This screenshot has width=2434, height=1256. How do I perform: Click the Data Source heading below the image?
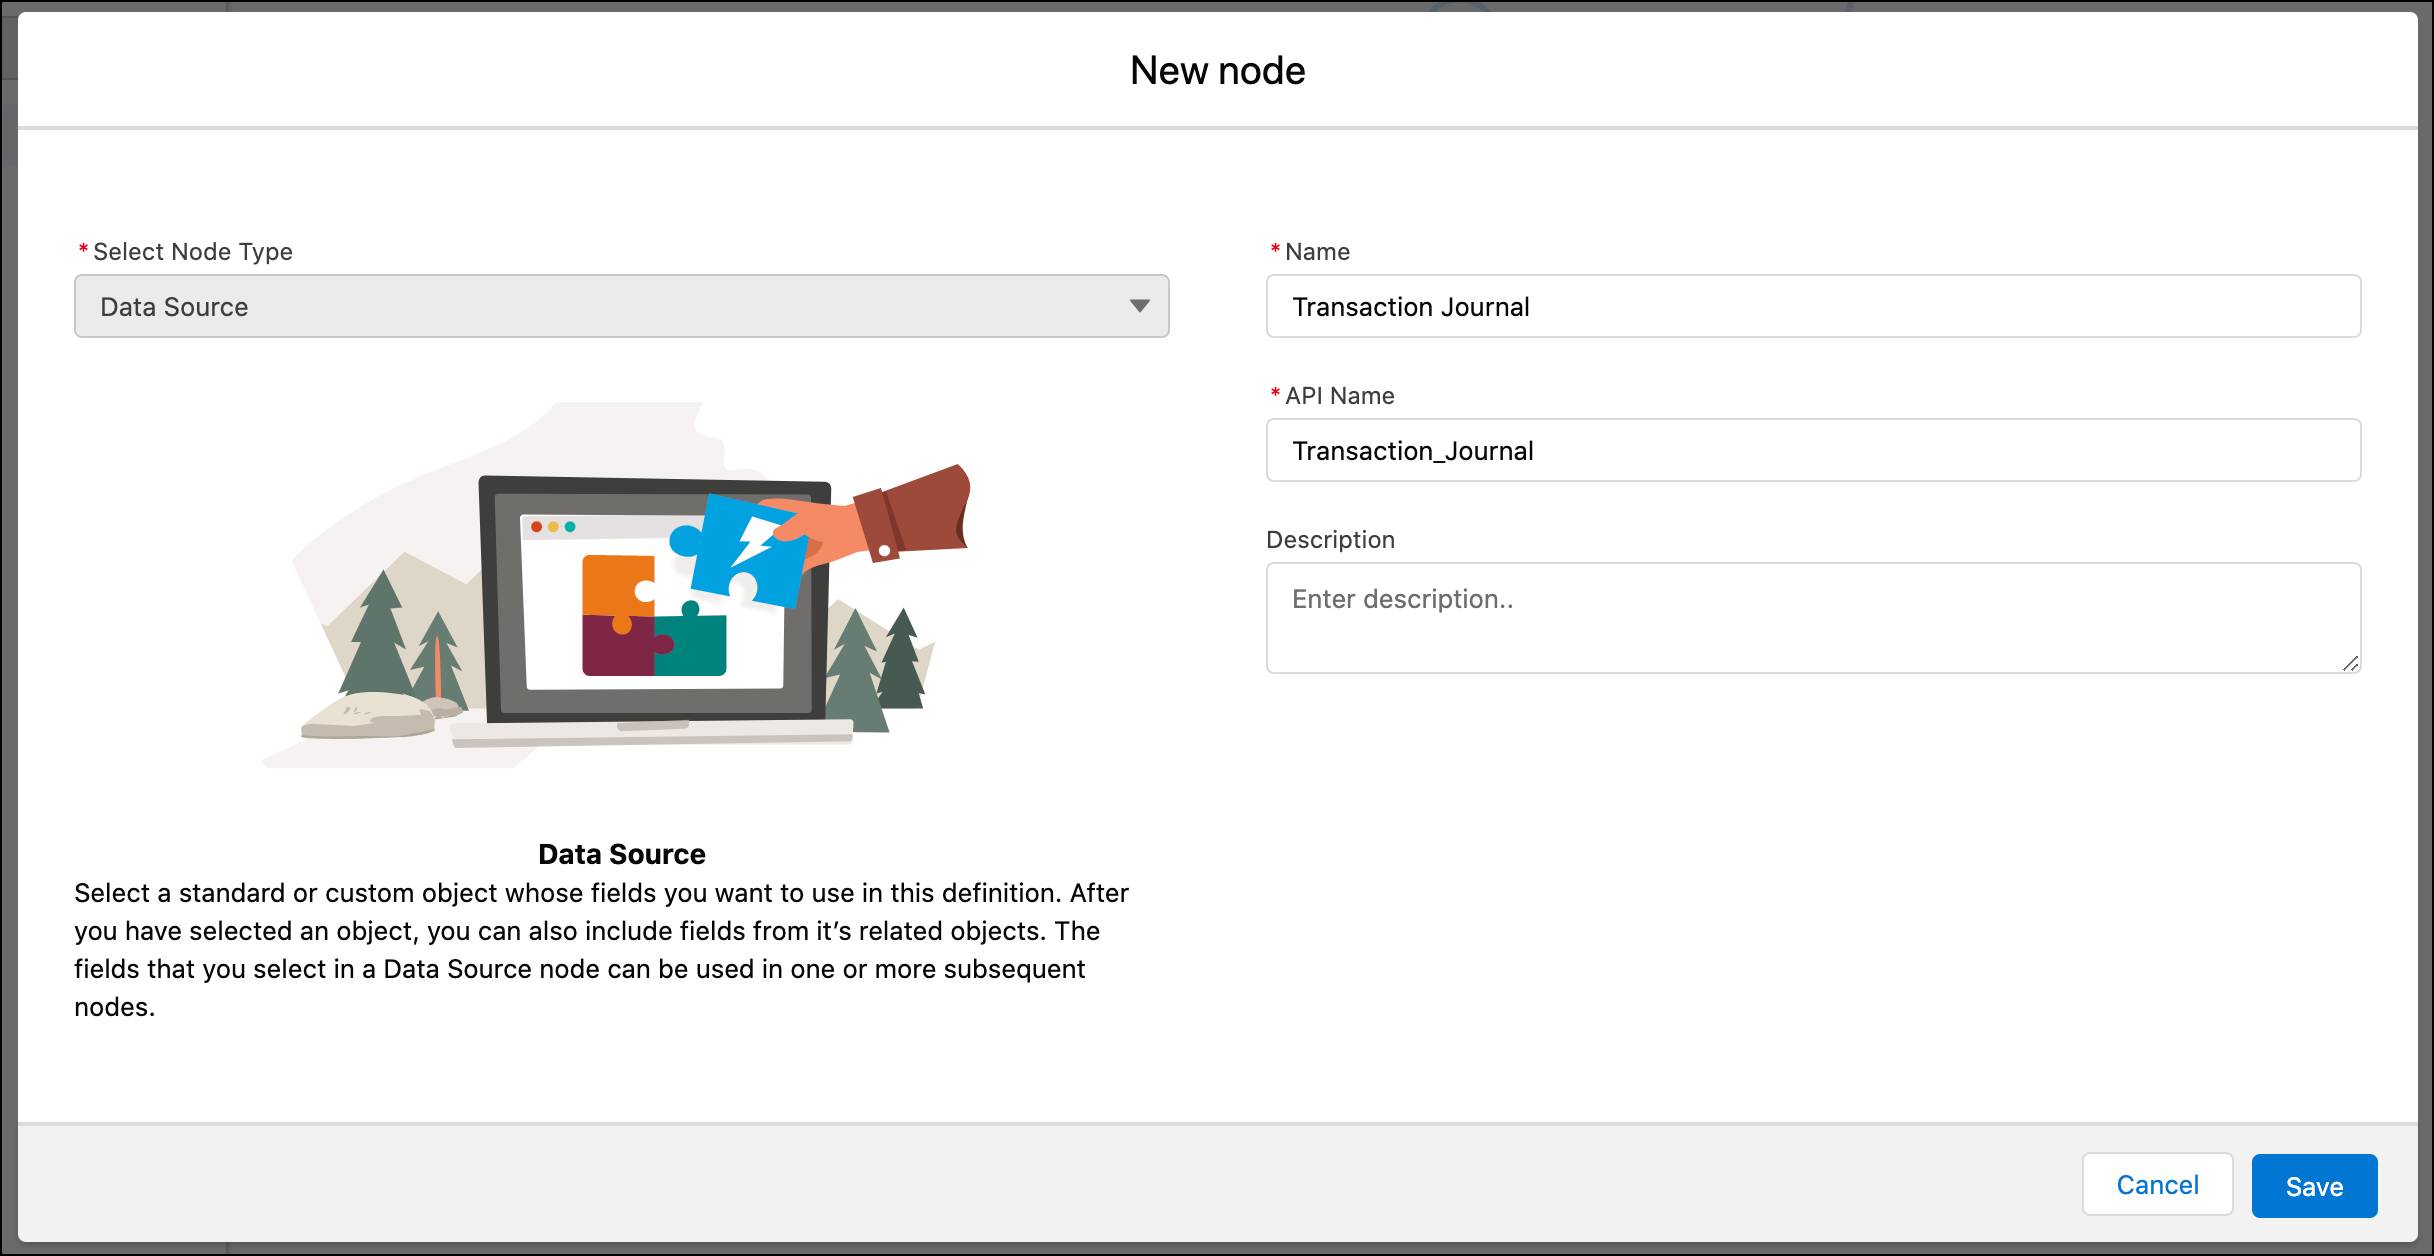620,853
